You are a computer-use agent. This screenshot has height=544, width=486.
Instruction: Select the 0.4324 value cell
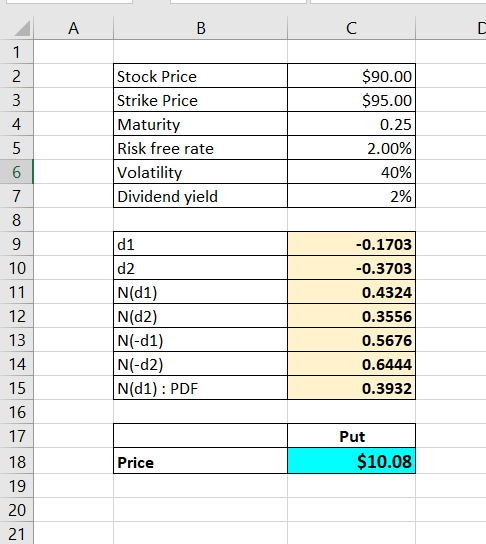point(351,292)
